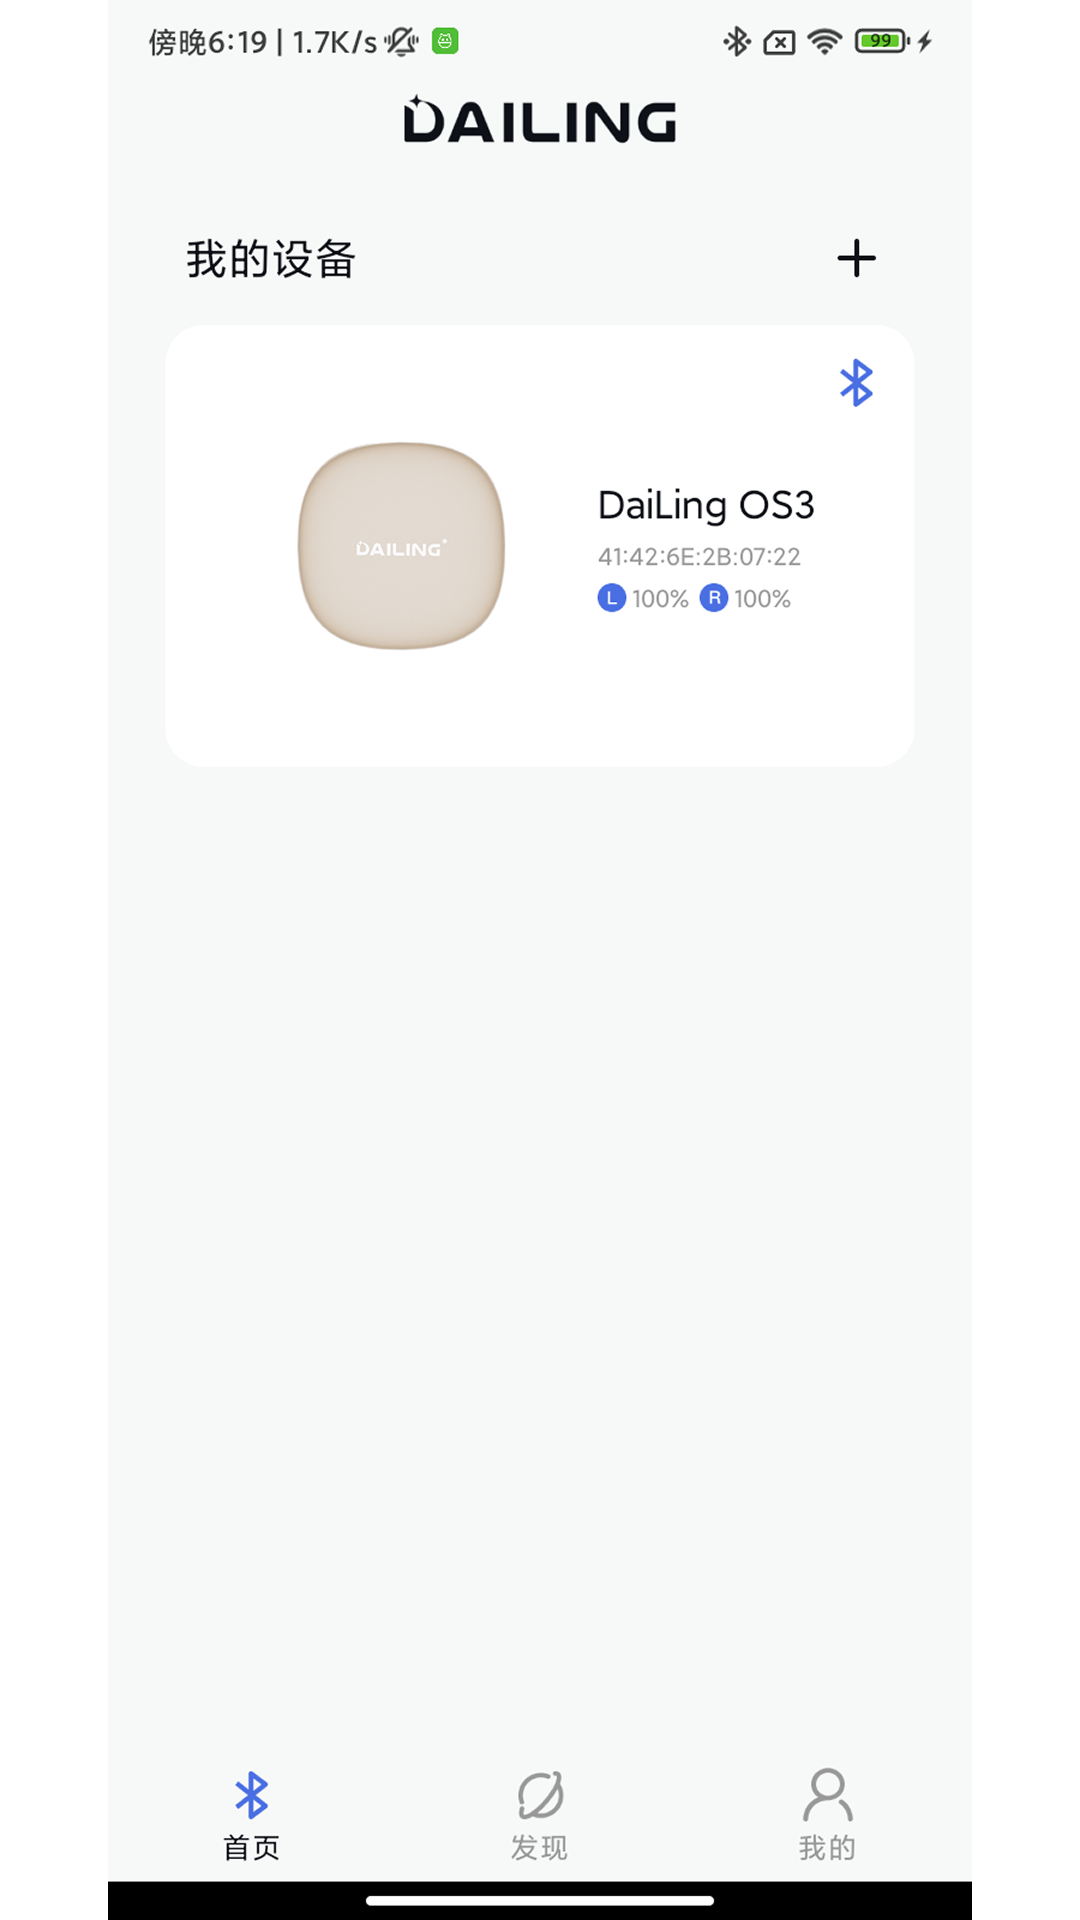Tap the status bar Bluetooth indicator
1080x1920 pixels.
(x=737, y=41)
